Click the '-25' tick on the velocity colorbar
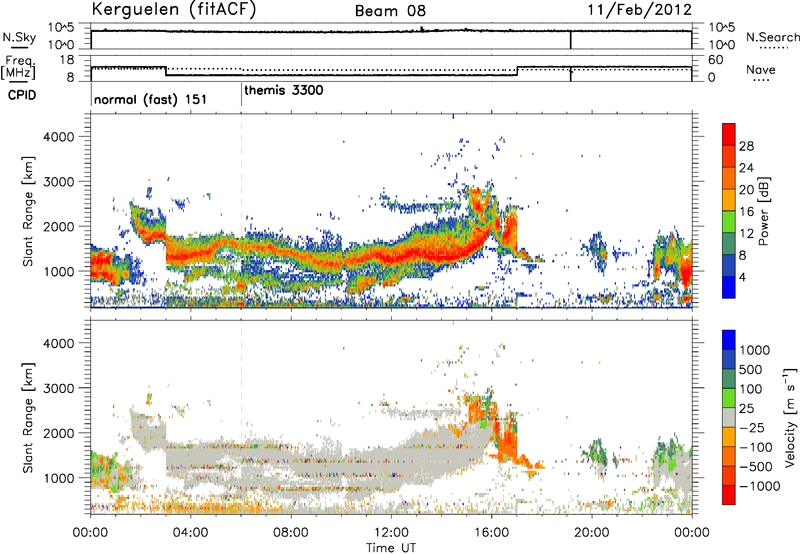 point(752,427)
